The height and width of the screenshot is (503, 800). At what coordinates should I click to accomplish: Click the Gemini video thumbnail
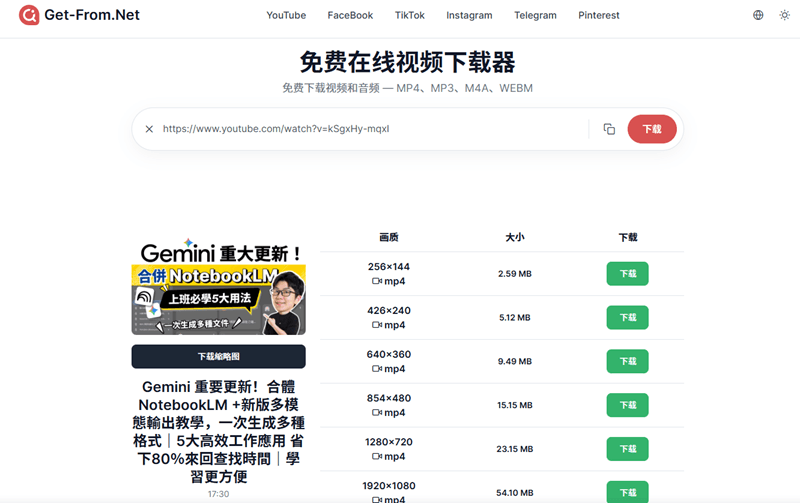pyautogui.click(x=218, y=287)
